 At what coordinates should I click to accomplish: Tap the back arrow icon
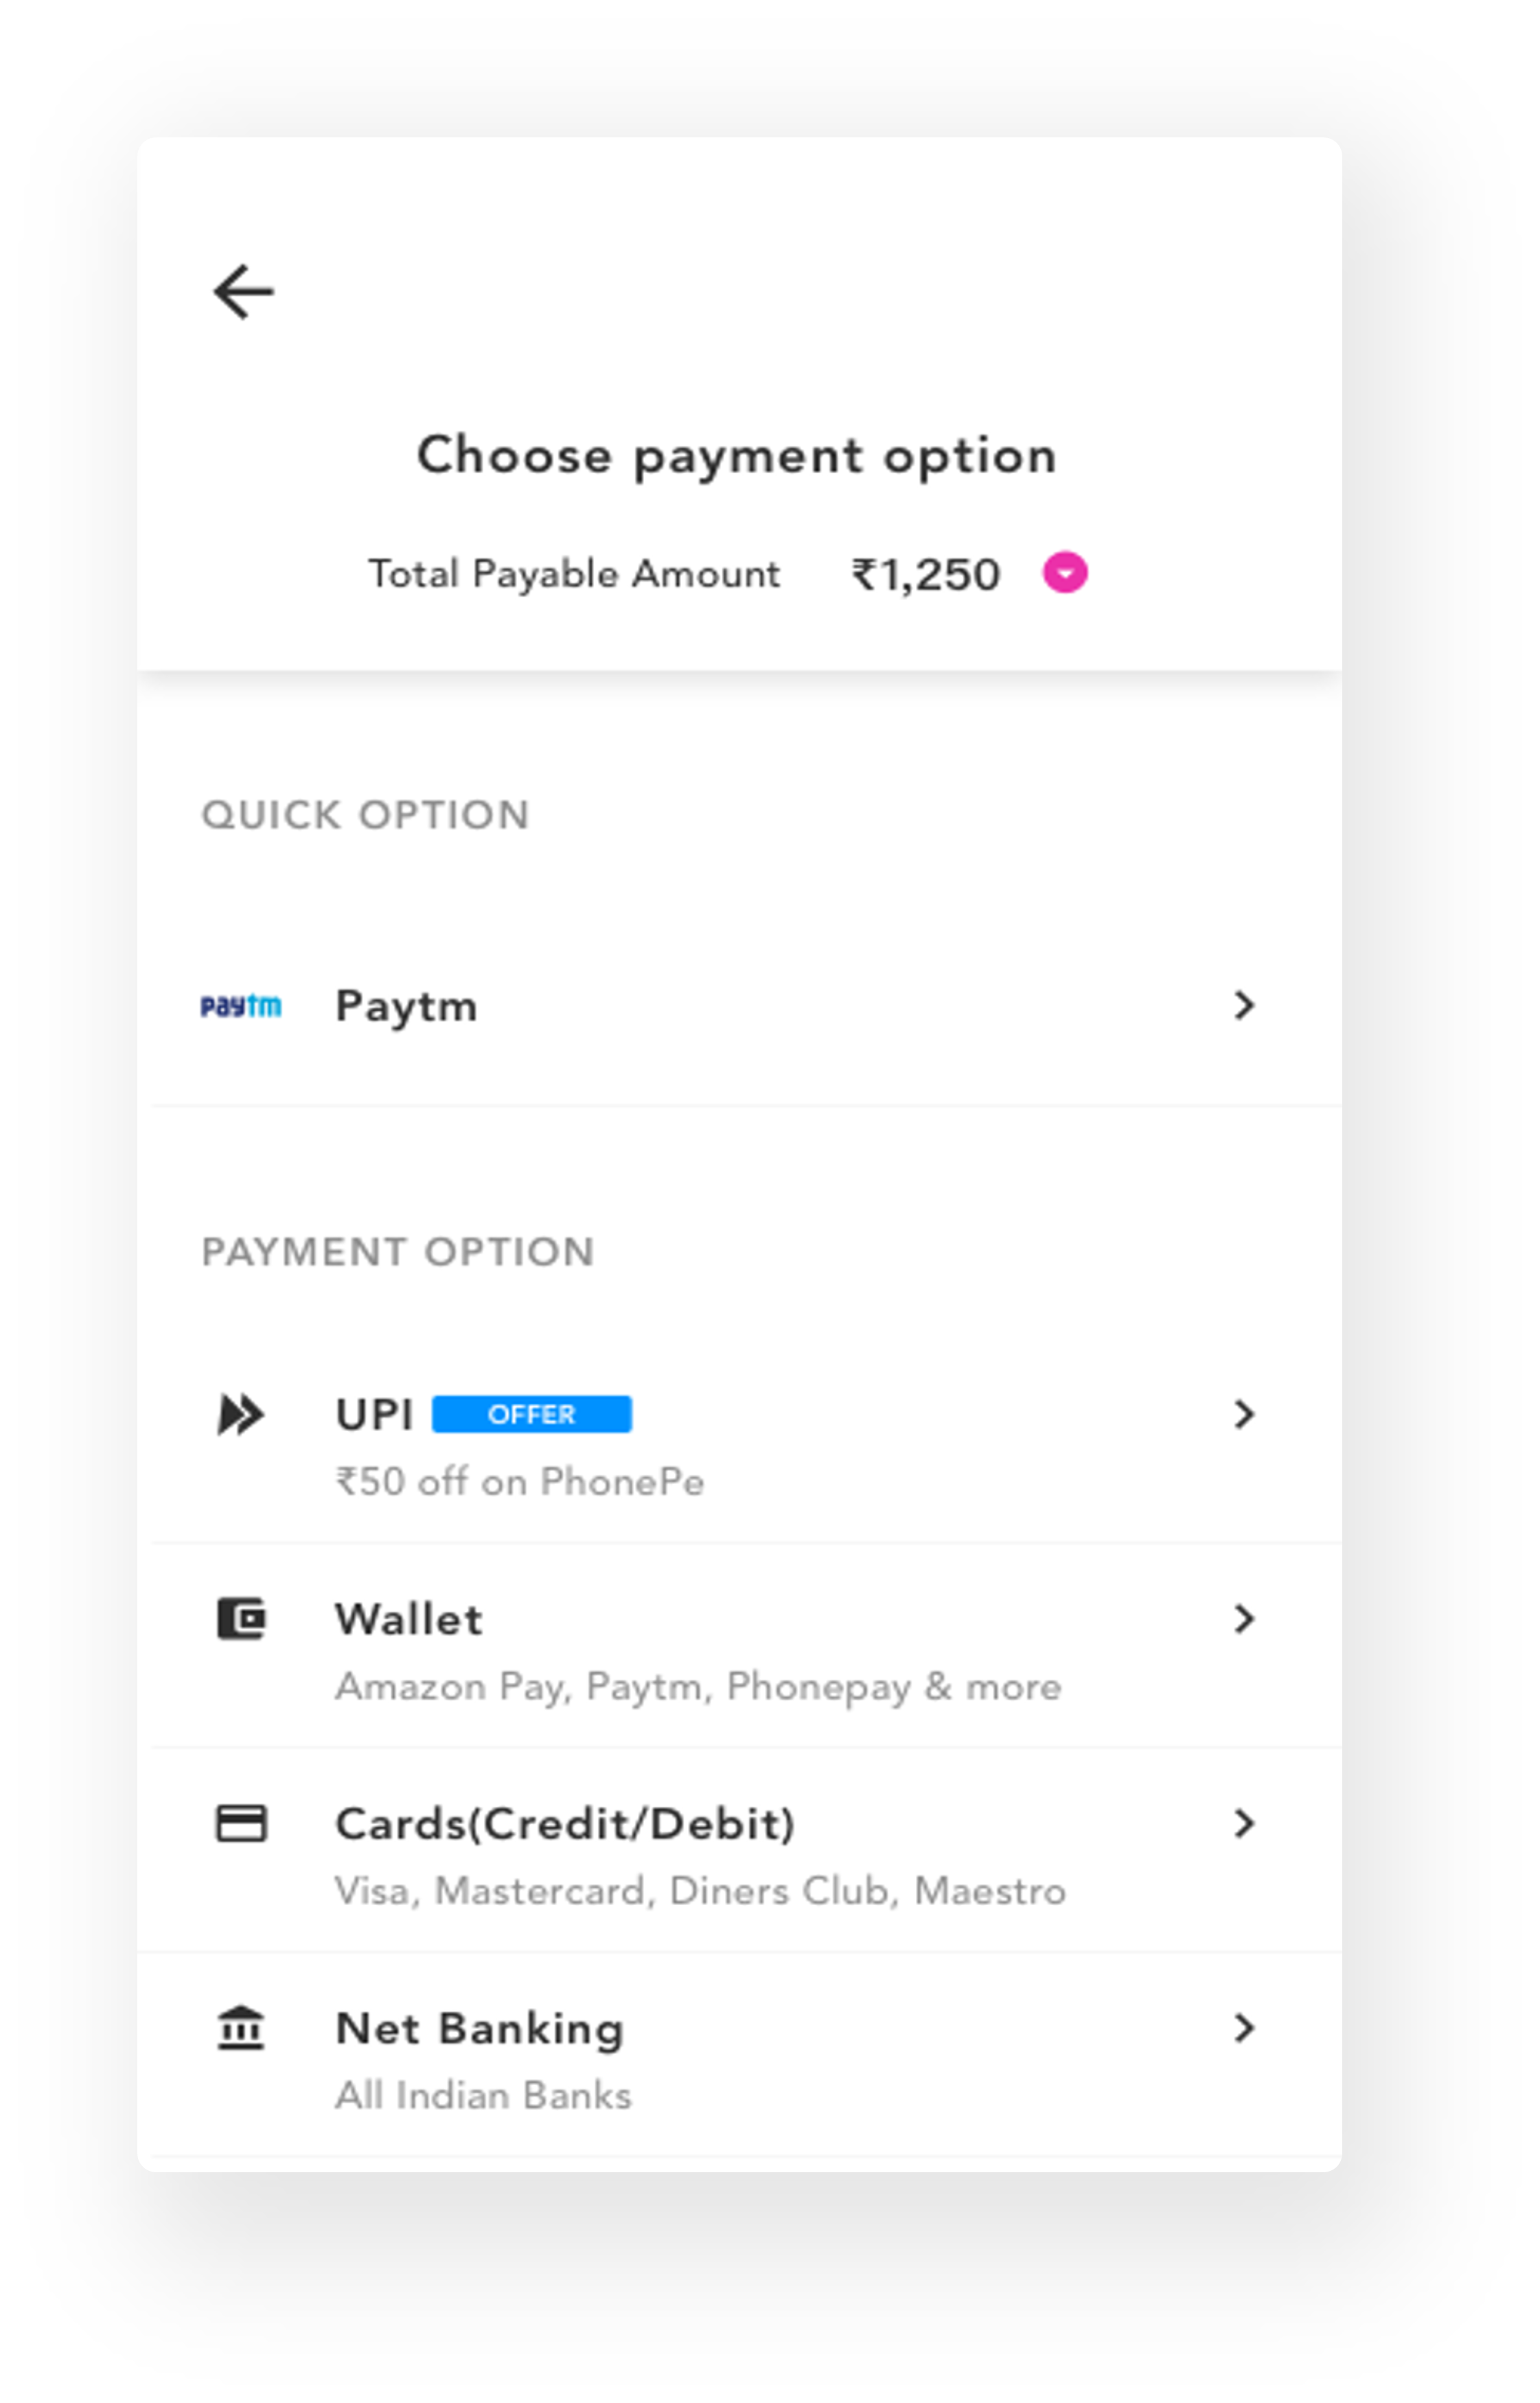point(243,292)
